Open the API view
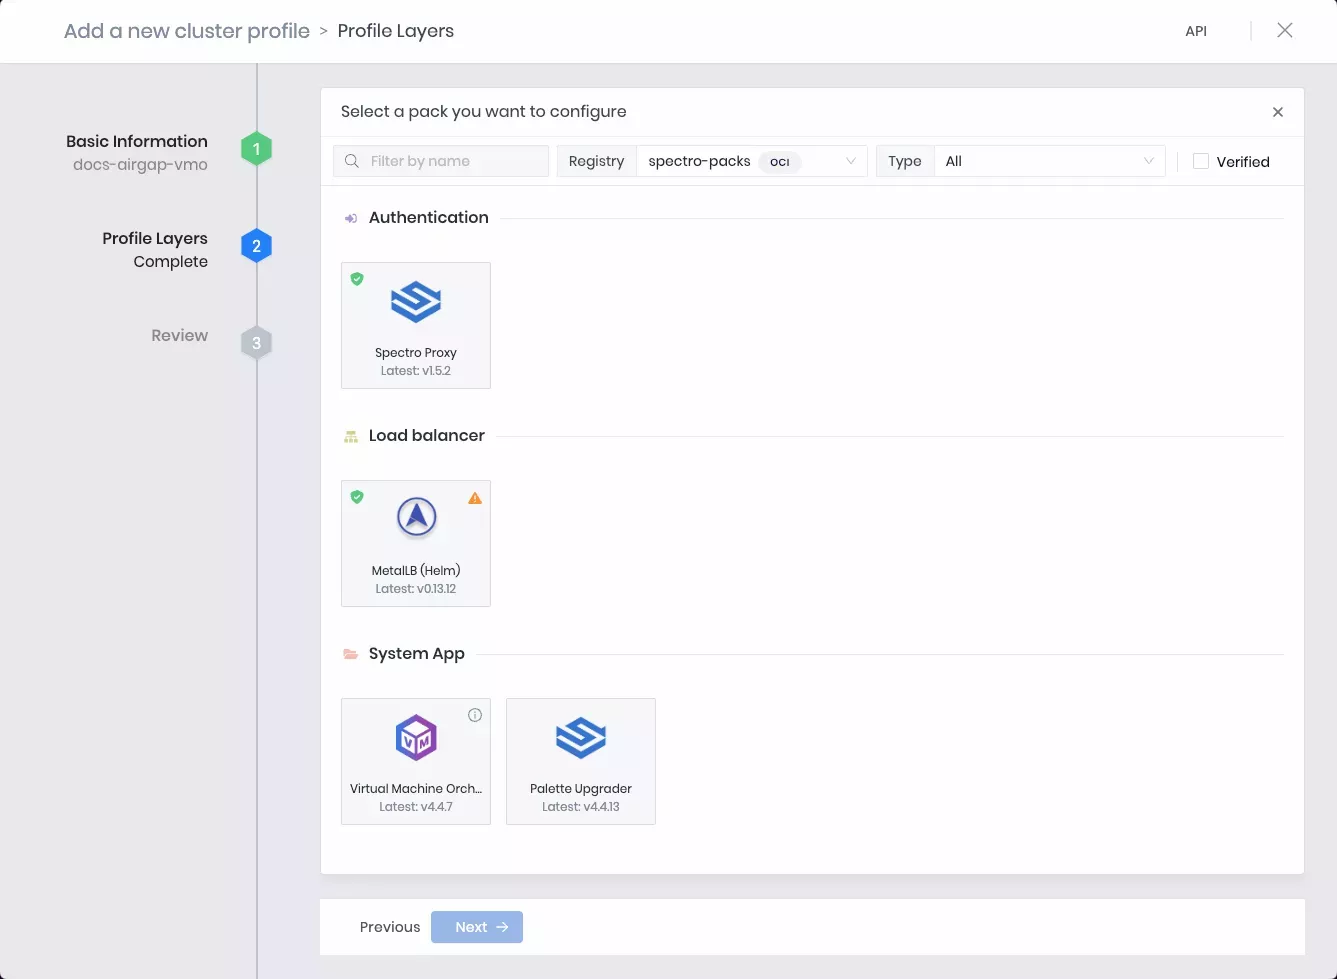Screen dimensions: 1337x979 1196,31
